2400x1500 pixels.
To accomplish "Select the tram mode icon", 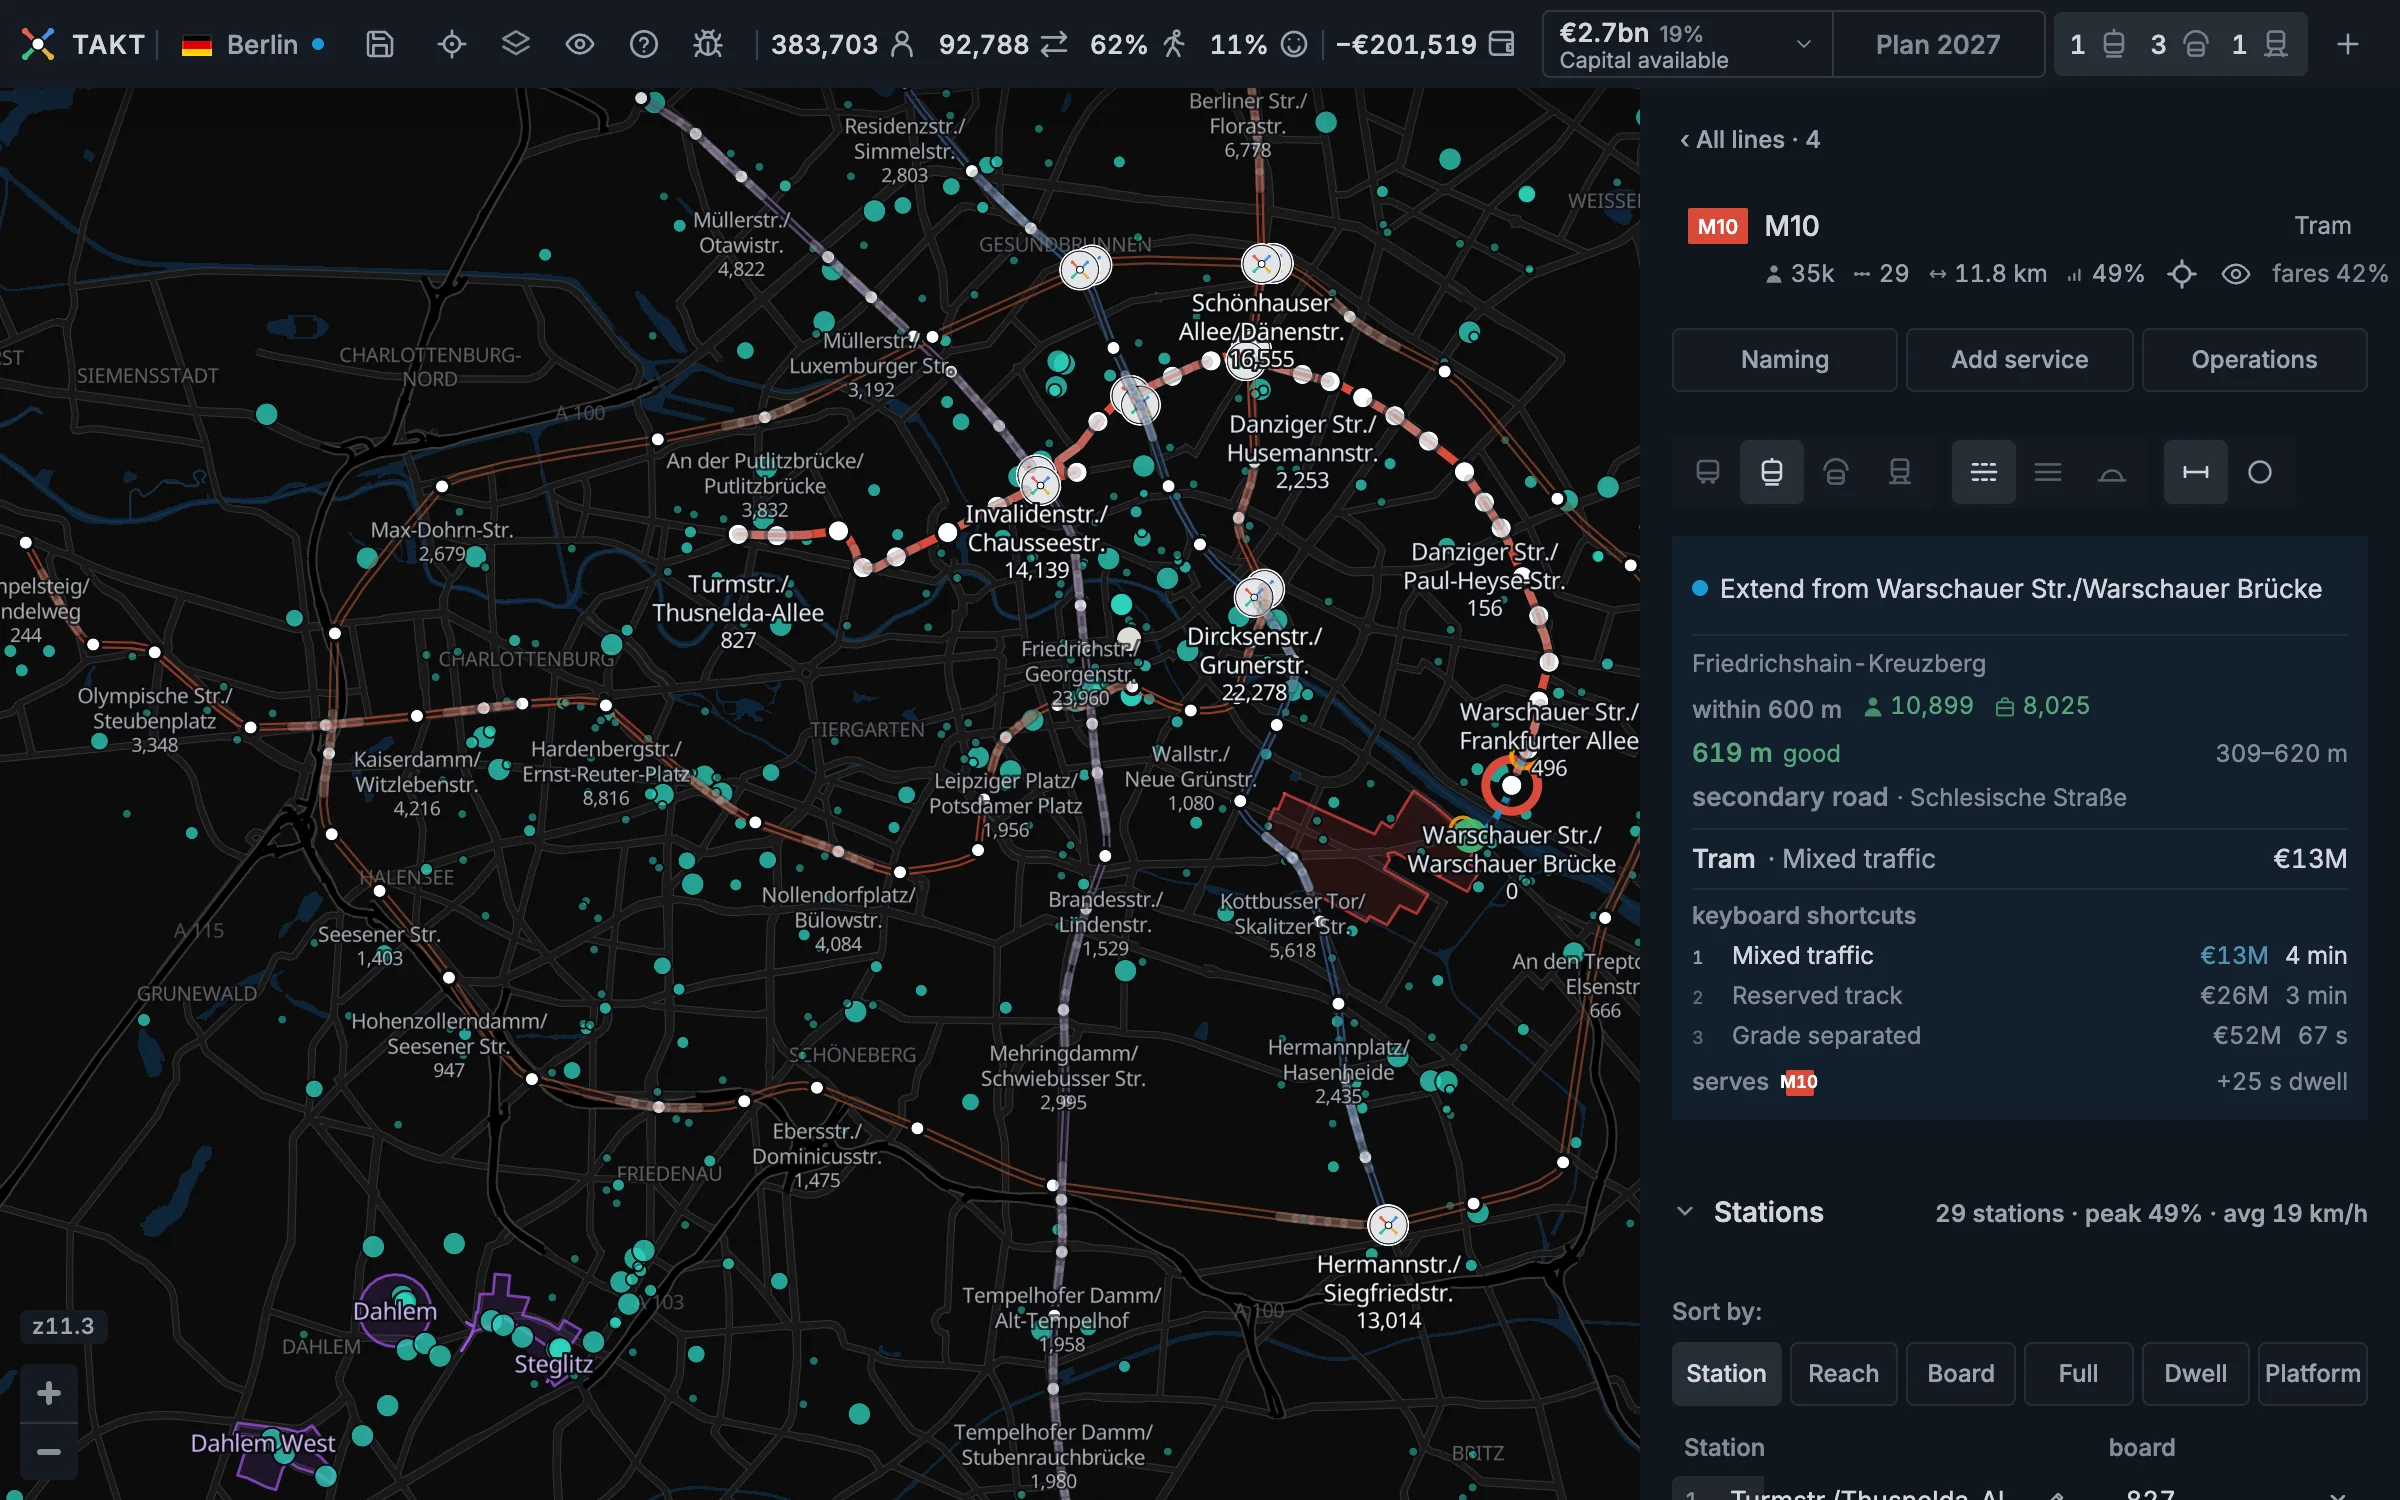I will coord(1772,472).
